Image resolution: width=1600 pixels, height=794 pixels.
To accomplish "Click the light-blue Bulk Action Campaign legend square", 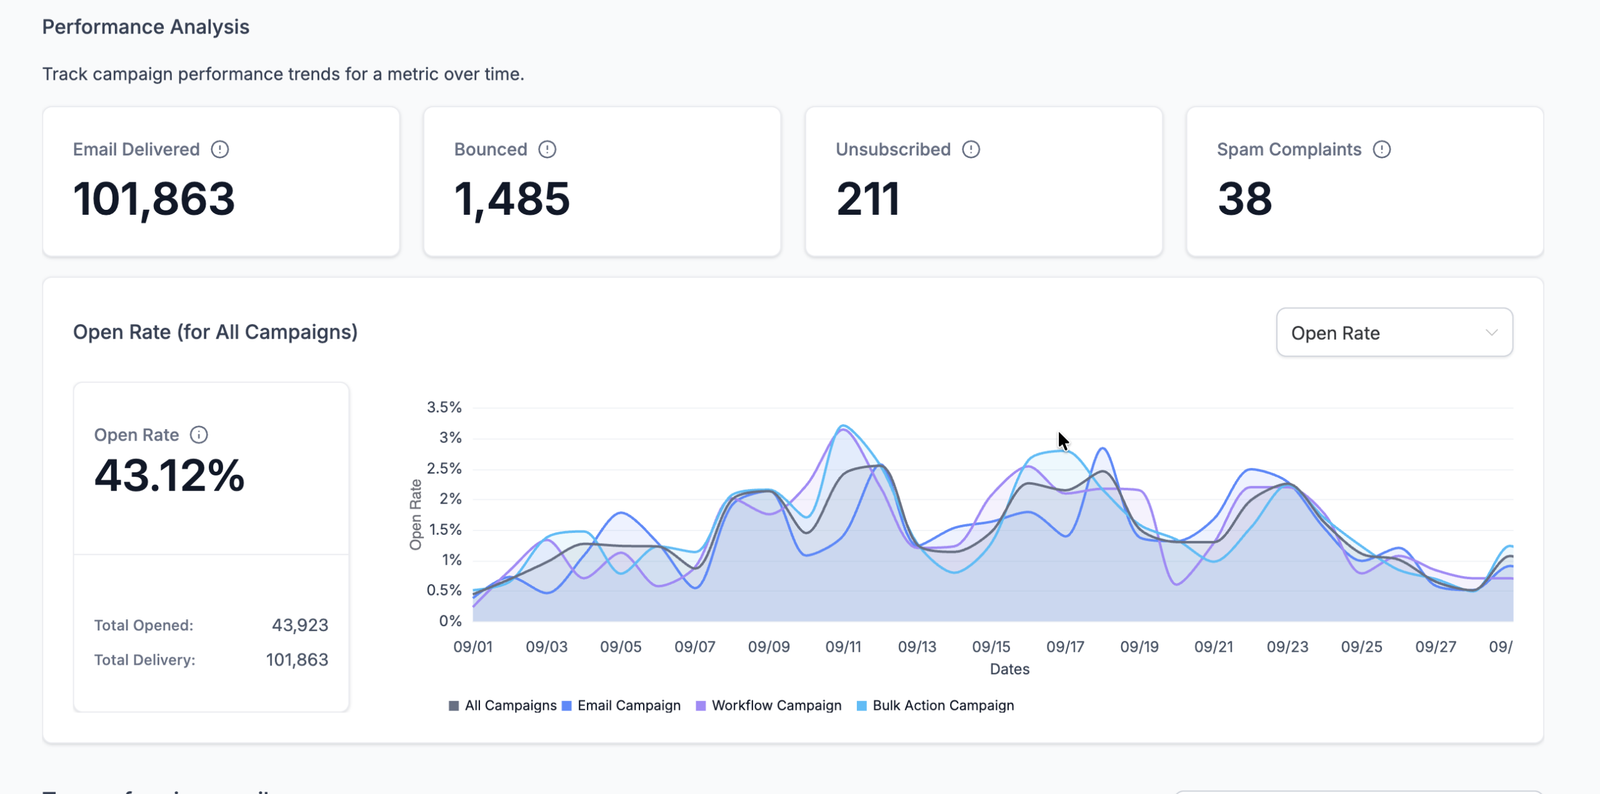I will tap(862, 706).
